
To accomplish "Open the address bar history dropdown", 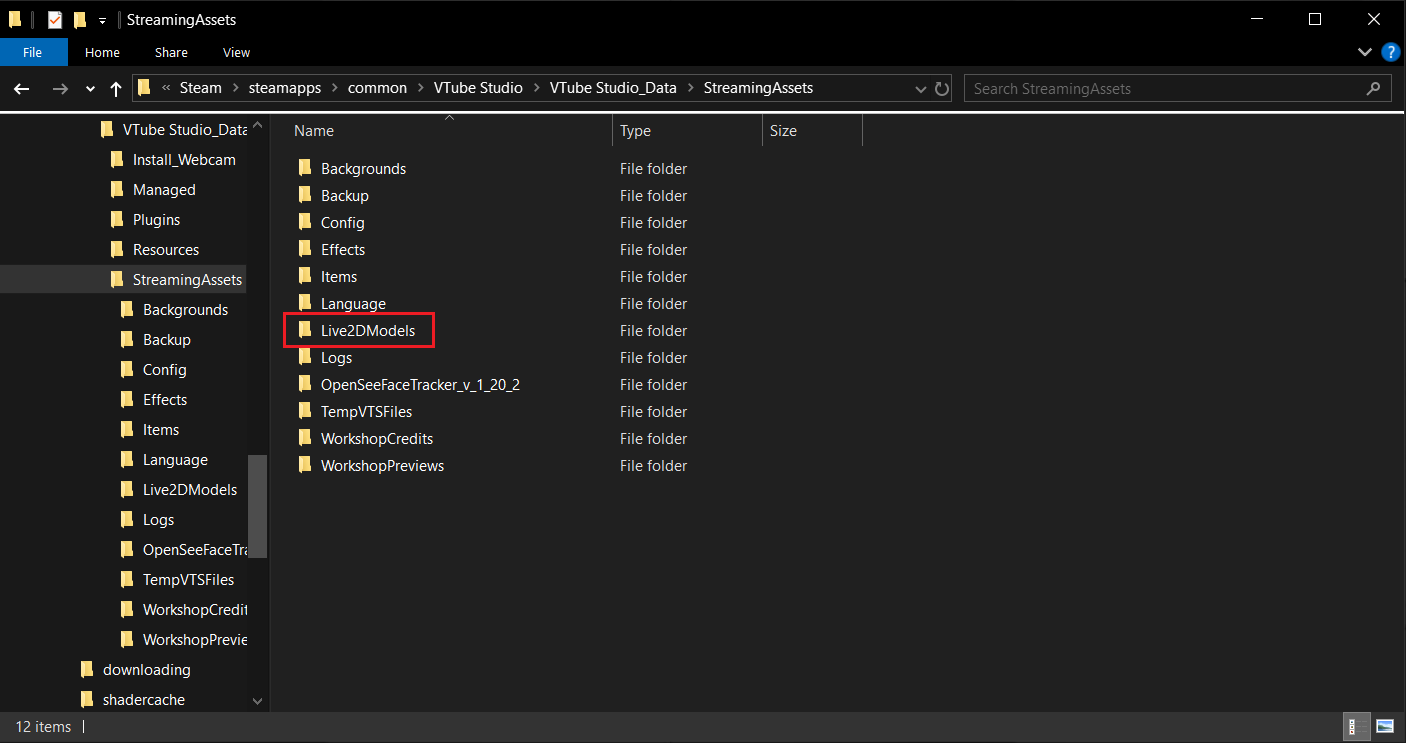I will pyautogui.click(x=921, y=88).
